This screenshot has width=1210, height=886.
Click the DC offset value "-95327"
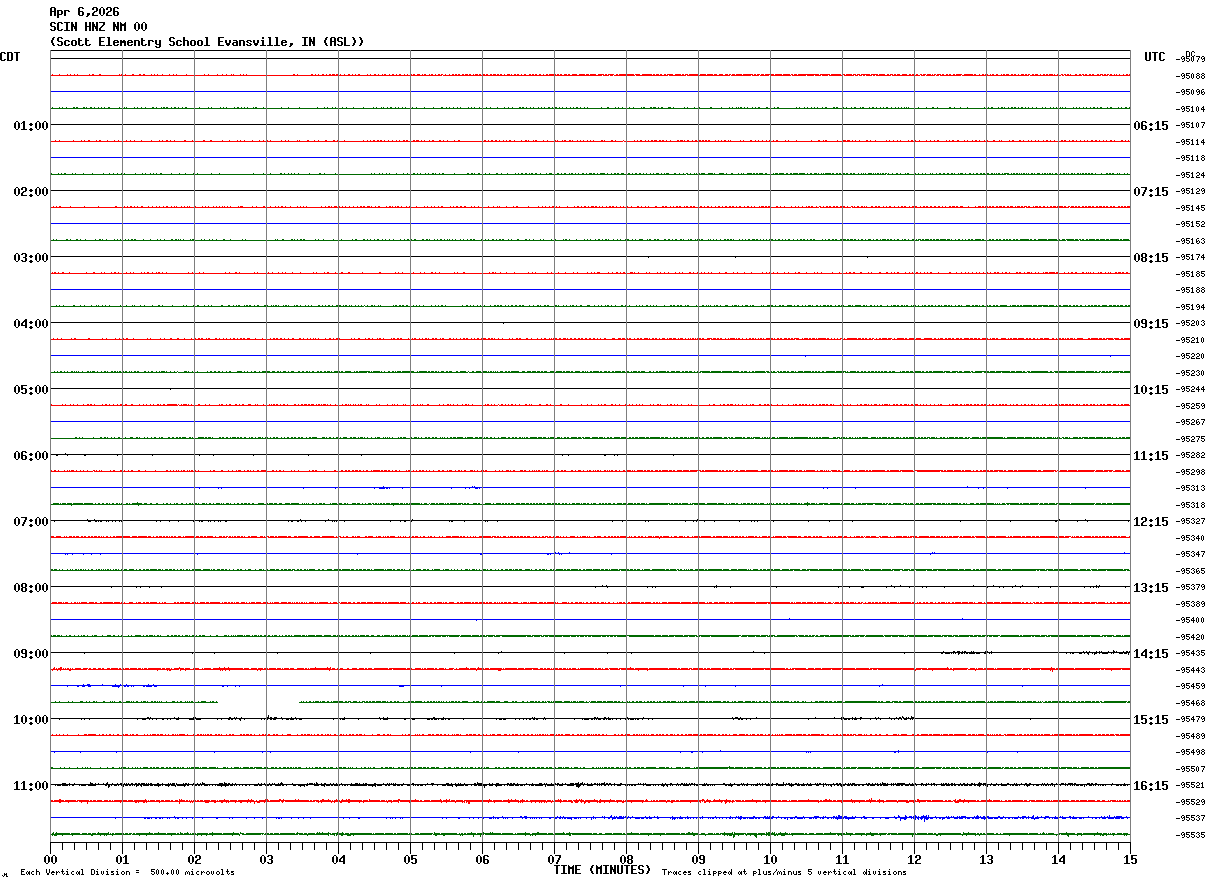click(x=1190, y=521)
